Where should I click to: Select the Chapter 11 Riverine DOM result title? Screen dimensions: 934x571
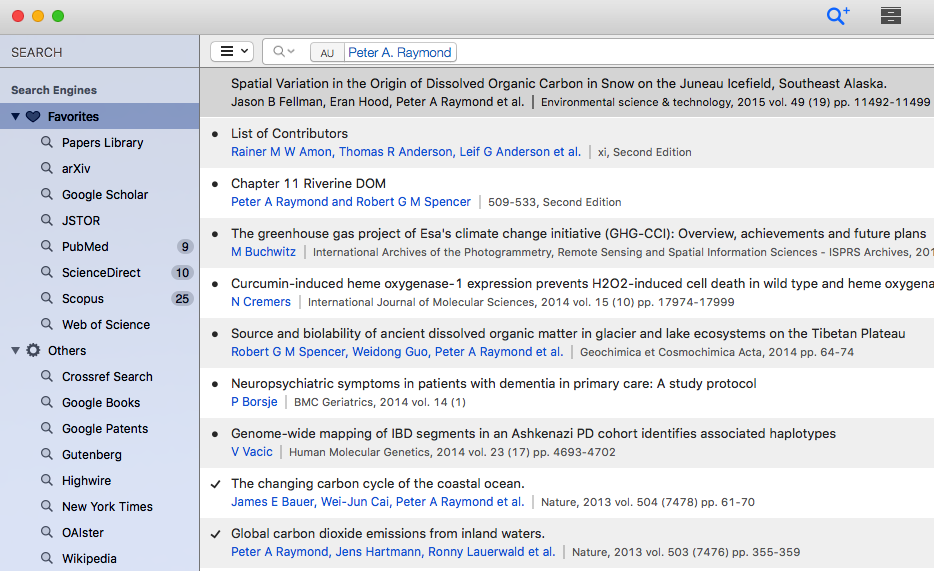[309, 183]
